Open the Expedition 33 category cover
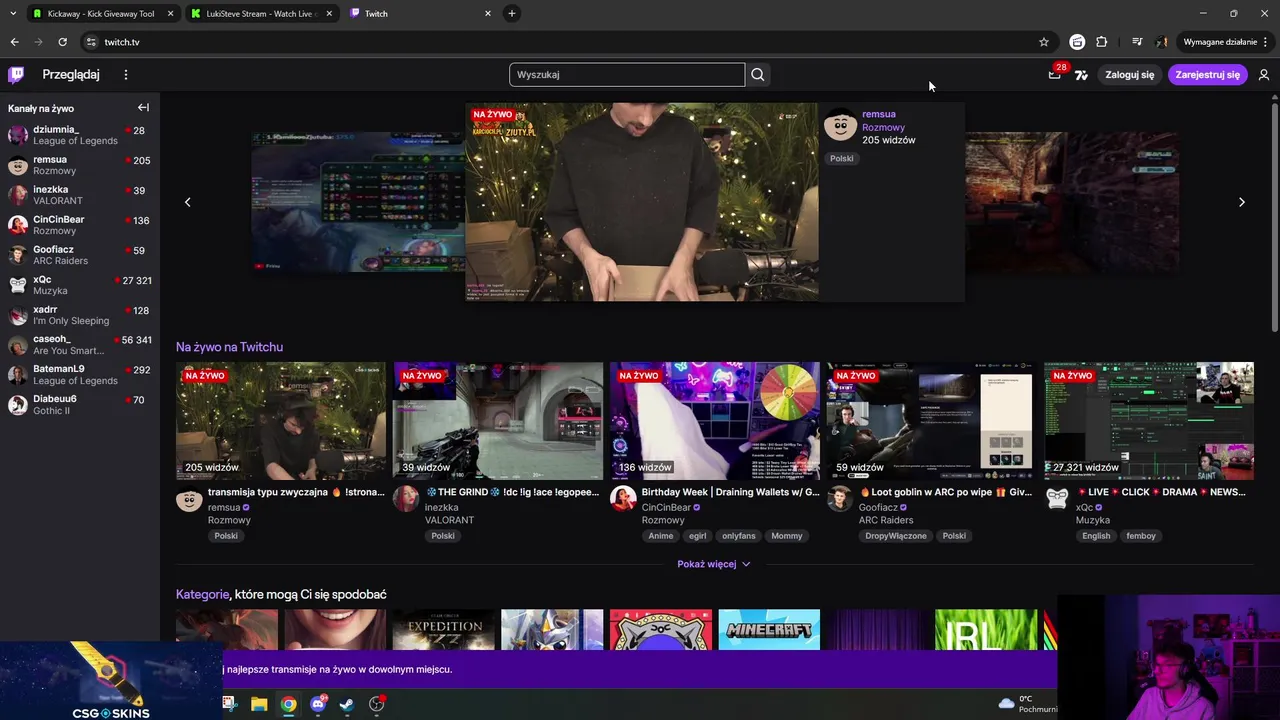Image resolution: width=1280 pixels, height=720 pixels. click(444, 630)
